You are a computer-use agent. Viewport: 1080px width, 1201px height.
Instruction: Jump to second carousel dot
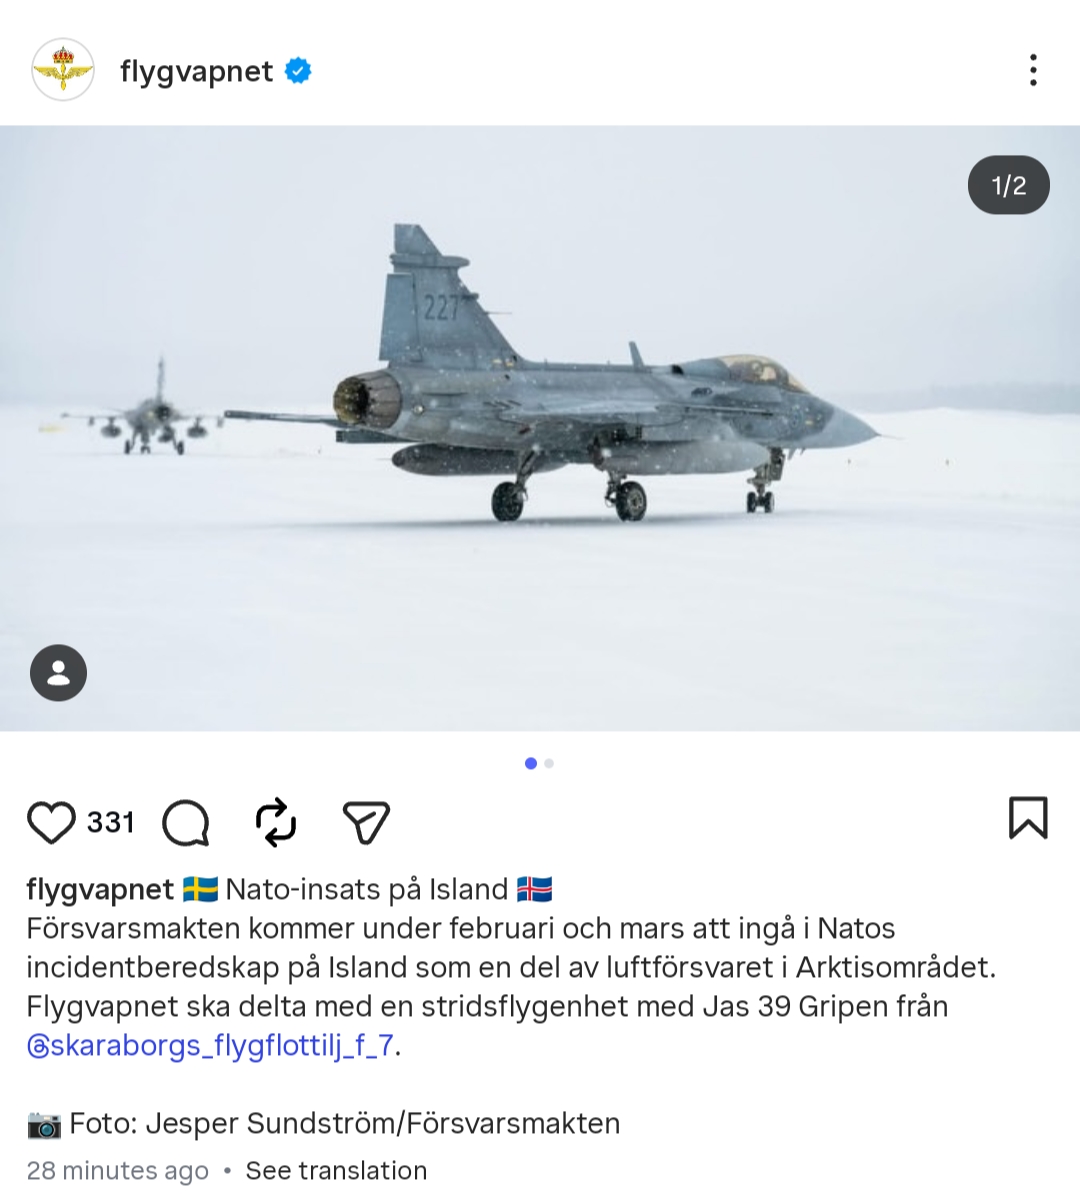[x=549, y=763]
